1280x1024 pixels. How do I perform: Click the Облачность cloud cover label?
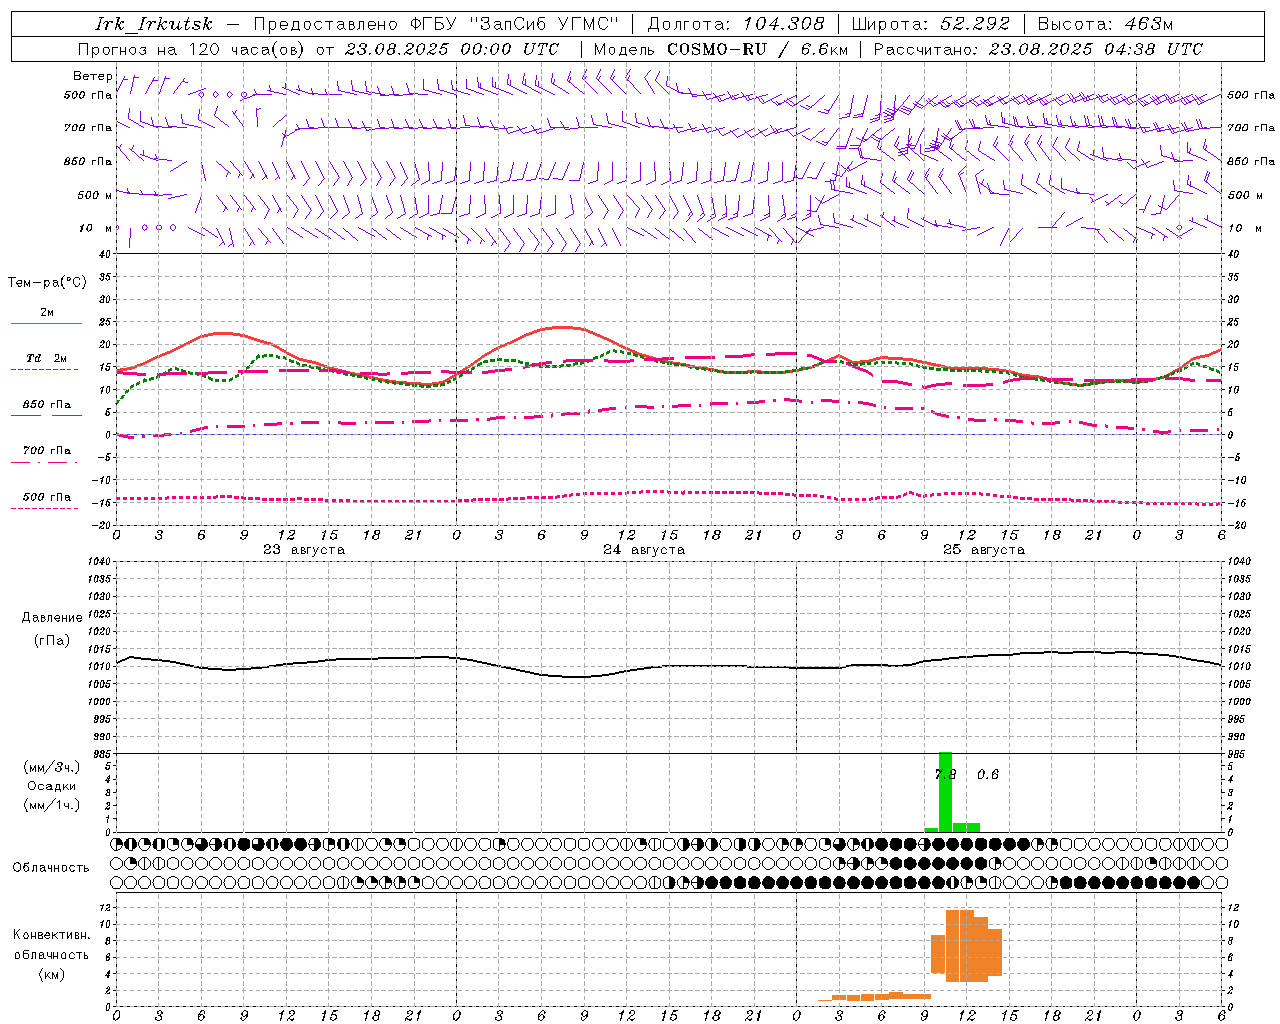point(51,868)
